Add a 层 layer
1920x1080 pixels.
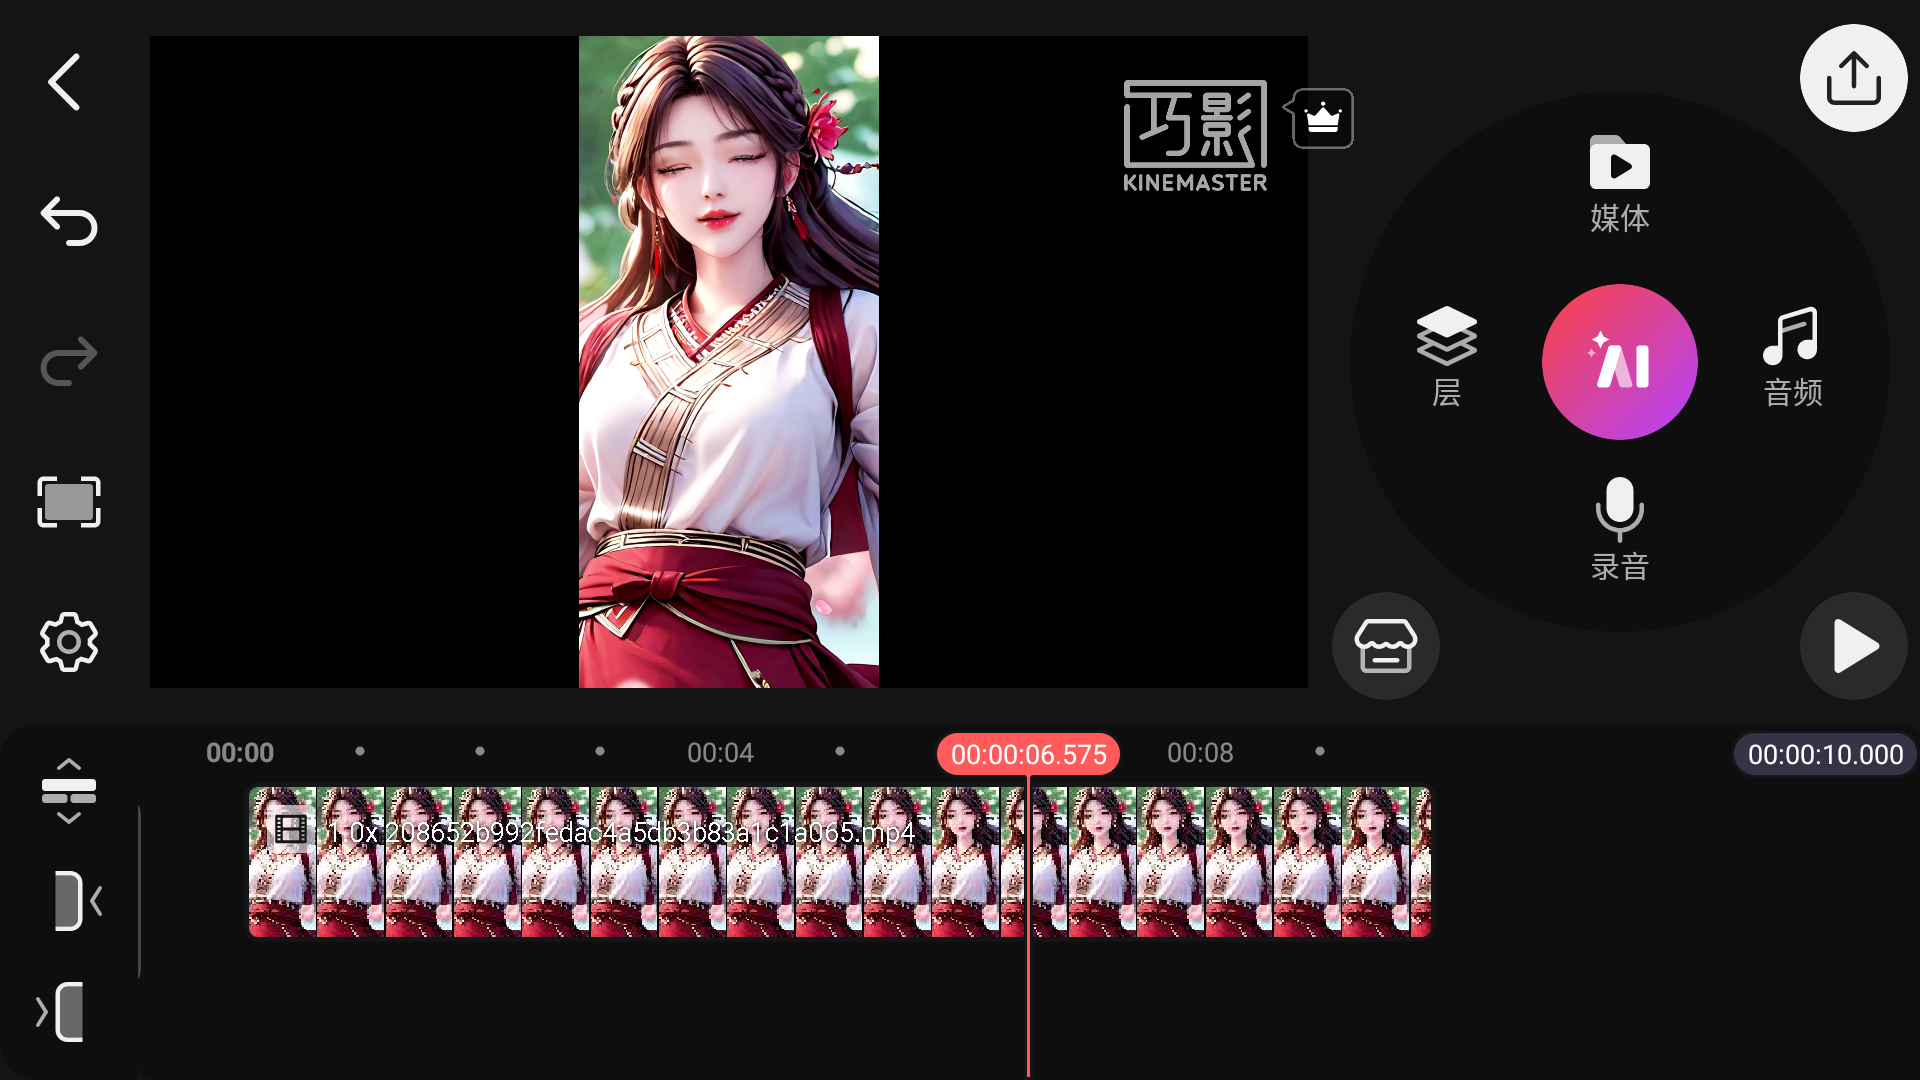tap(1446, 358)
